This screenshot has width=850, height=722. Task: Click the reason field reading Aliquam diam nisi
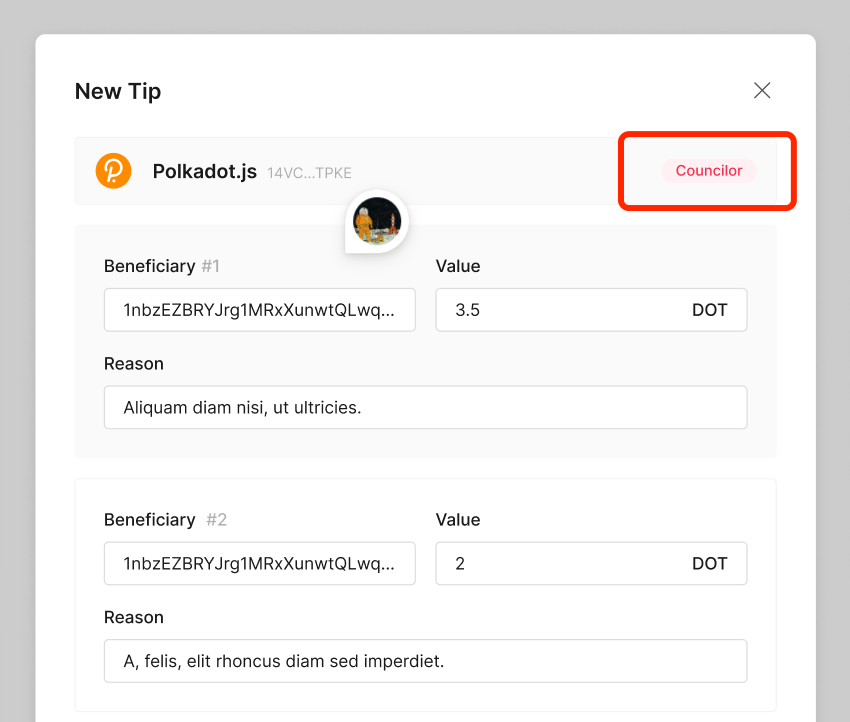coord(425,407)
